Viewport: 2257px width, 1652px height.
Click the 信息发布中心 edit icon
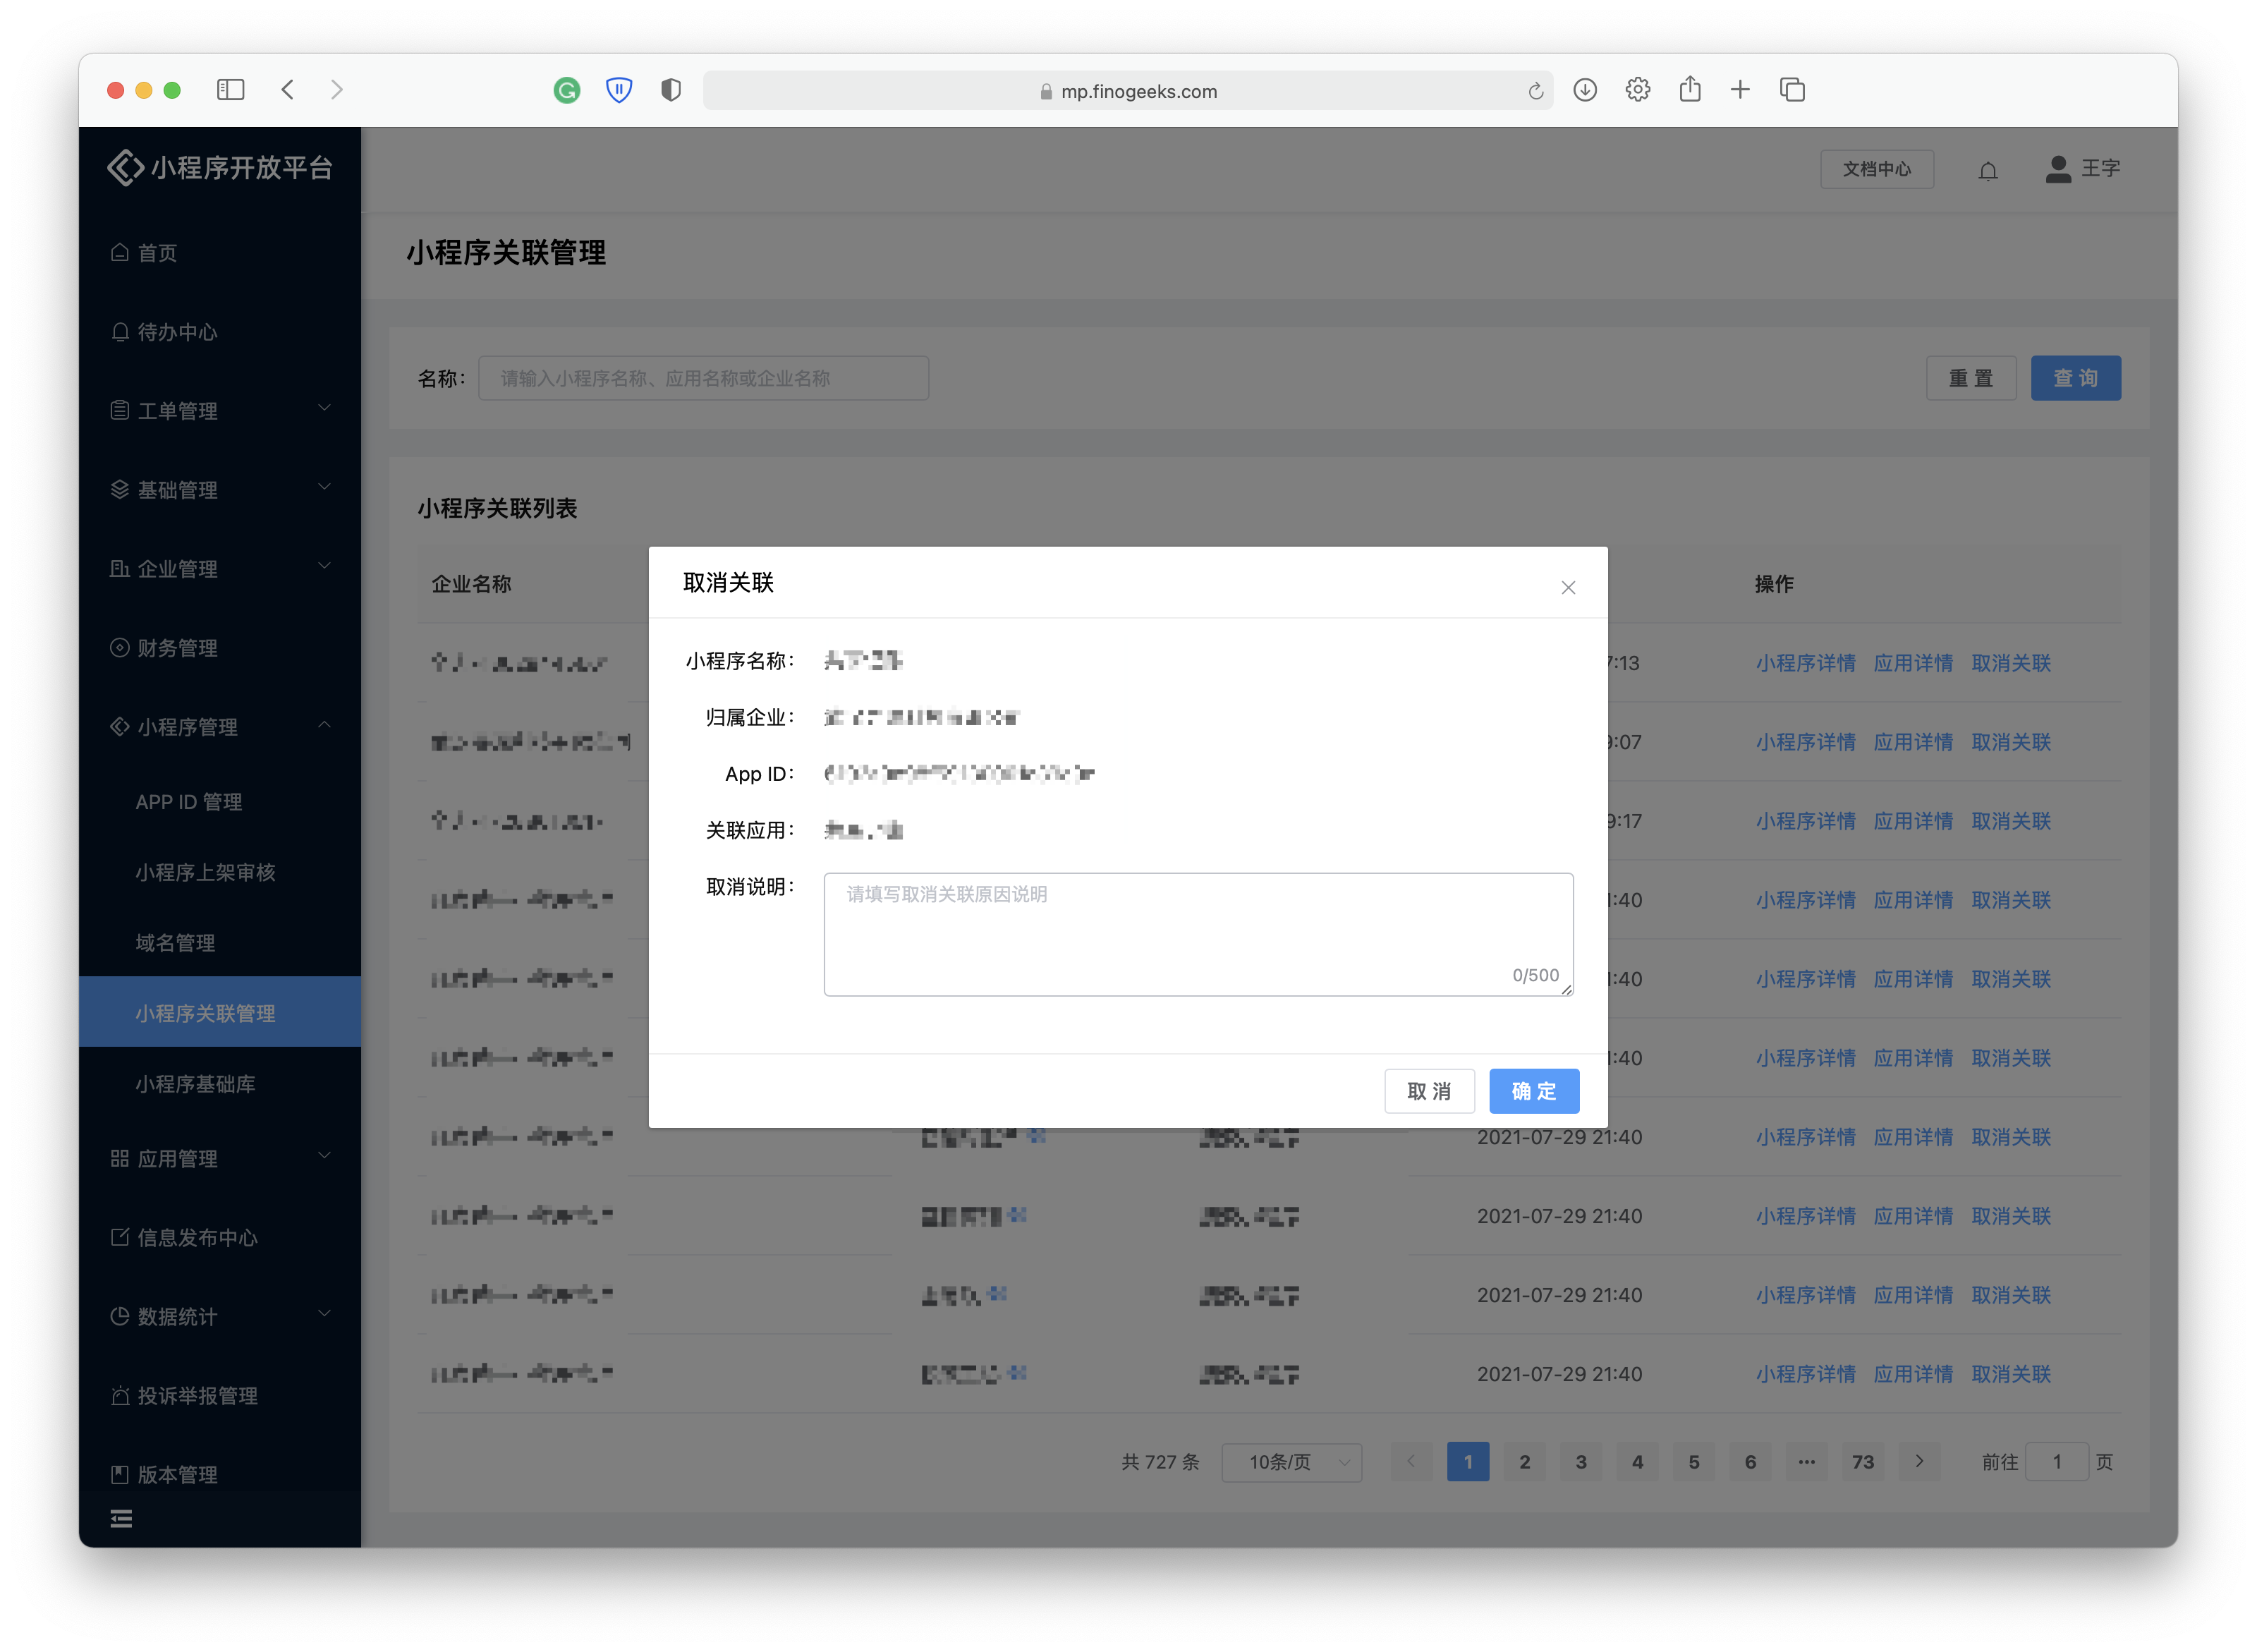tap(120, 1237)
